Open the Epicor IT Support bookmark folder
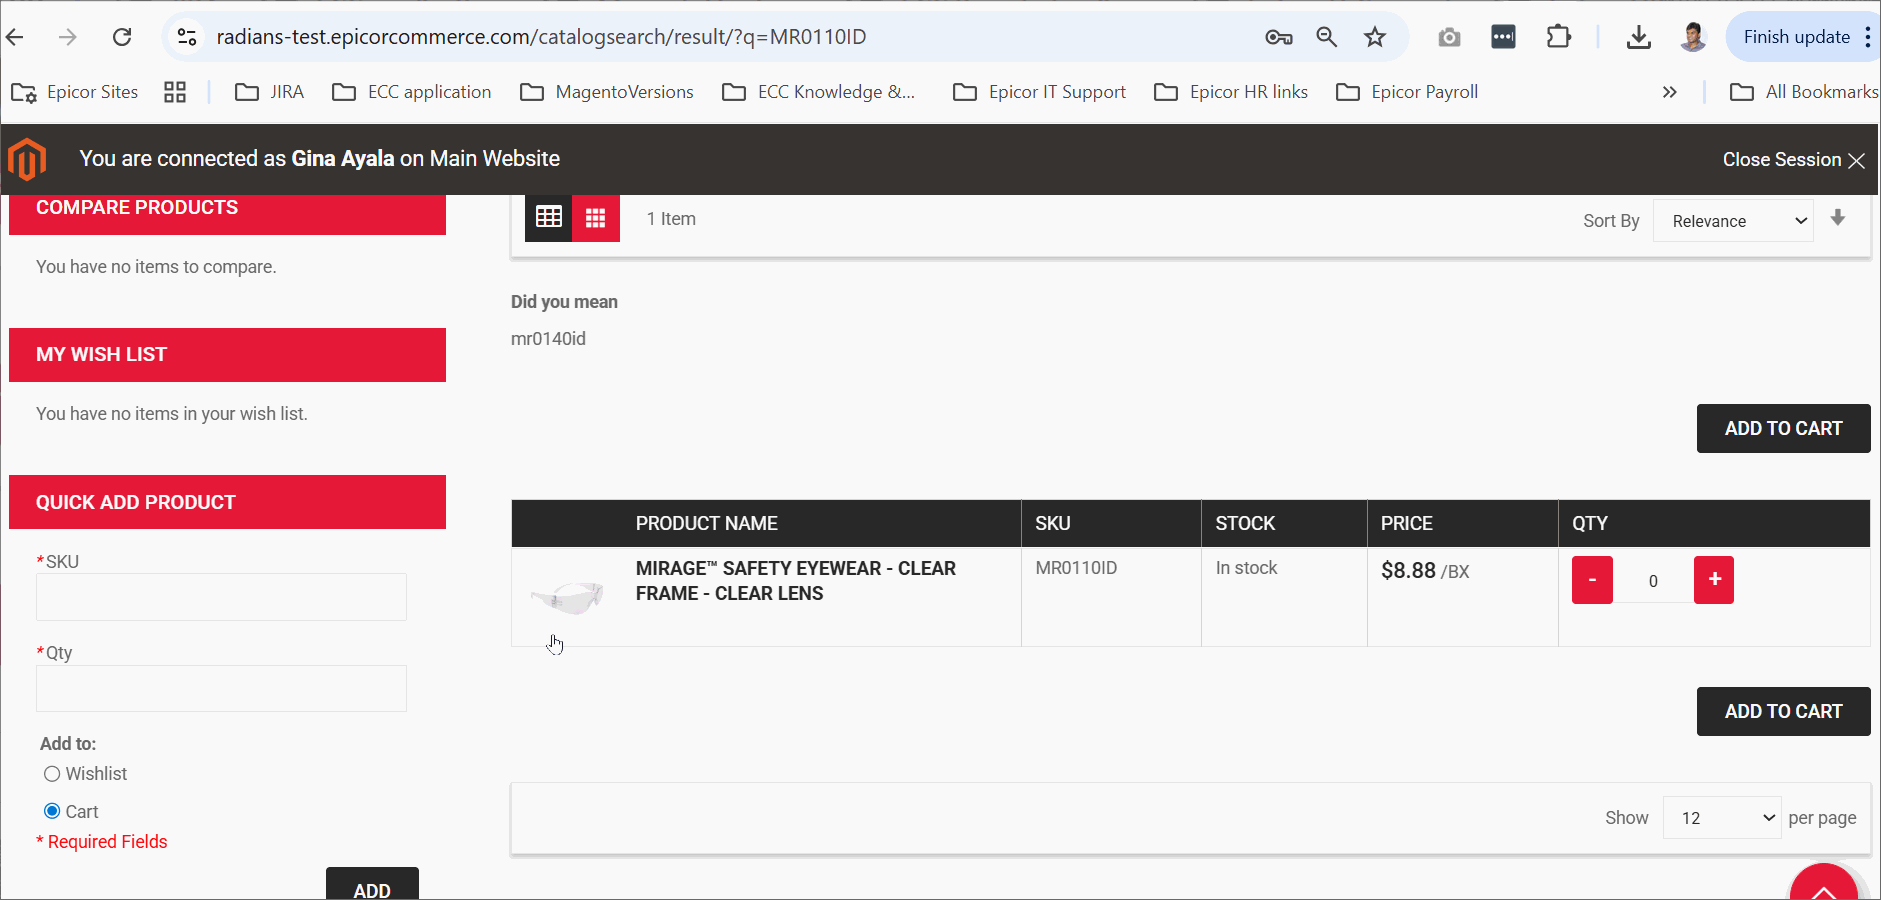1881x900 pixels. coord(1040,92)
